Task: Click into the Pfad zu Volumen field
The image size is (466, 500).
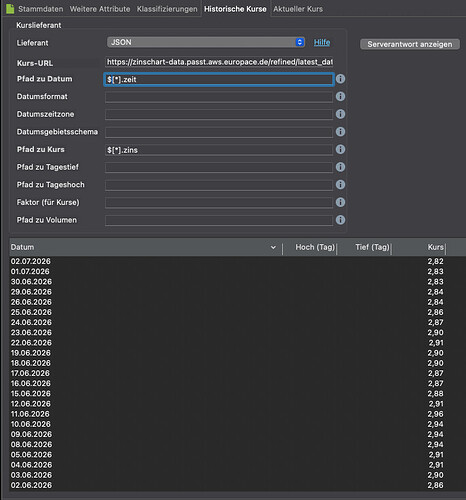Action: click(x=219, y=221)
